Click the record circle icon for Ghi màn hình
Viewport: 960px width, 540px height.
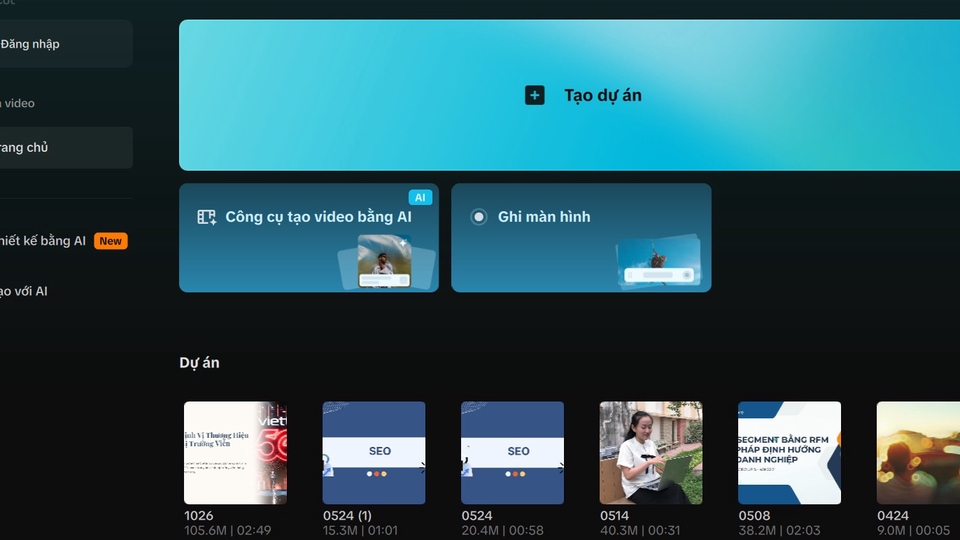coord(479,217)
